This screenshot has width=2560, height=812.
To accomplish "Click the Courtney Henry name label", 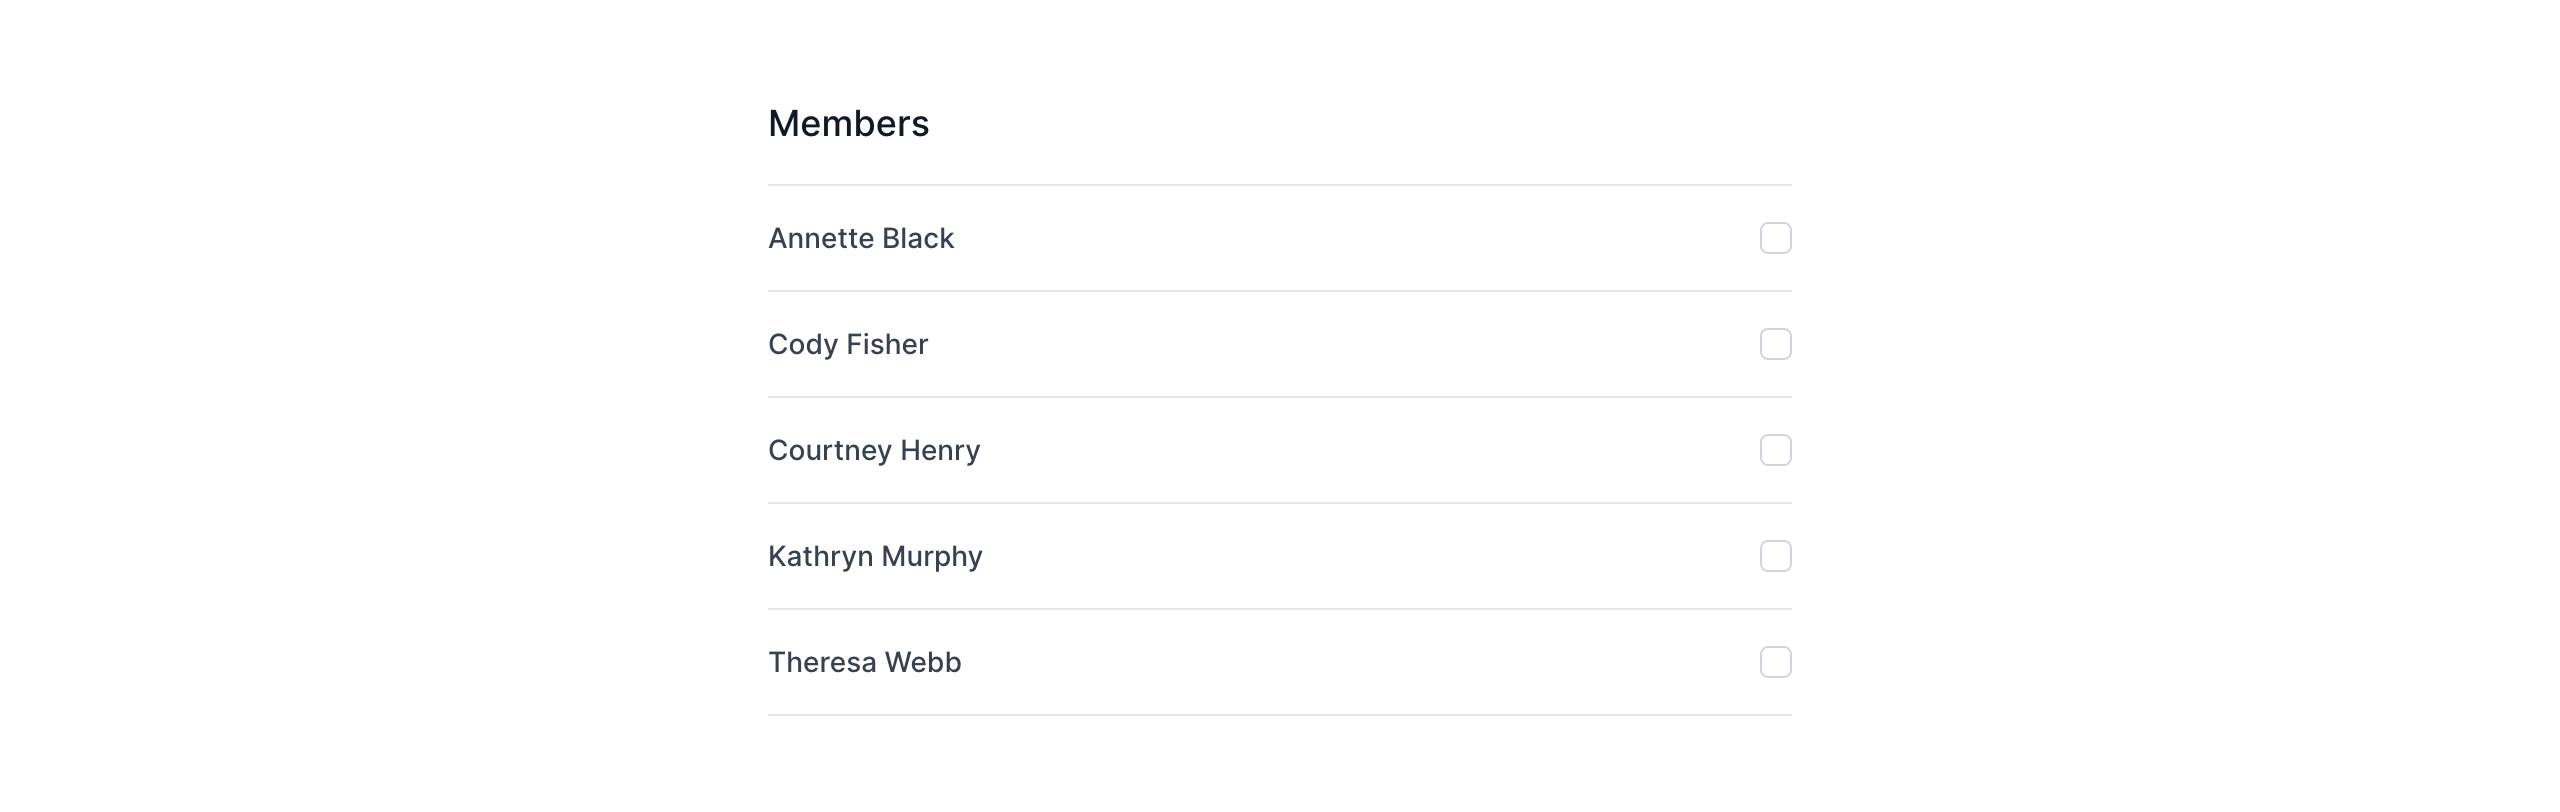I will pyautogui.click(x=873, y=450).
